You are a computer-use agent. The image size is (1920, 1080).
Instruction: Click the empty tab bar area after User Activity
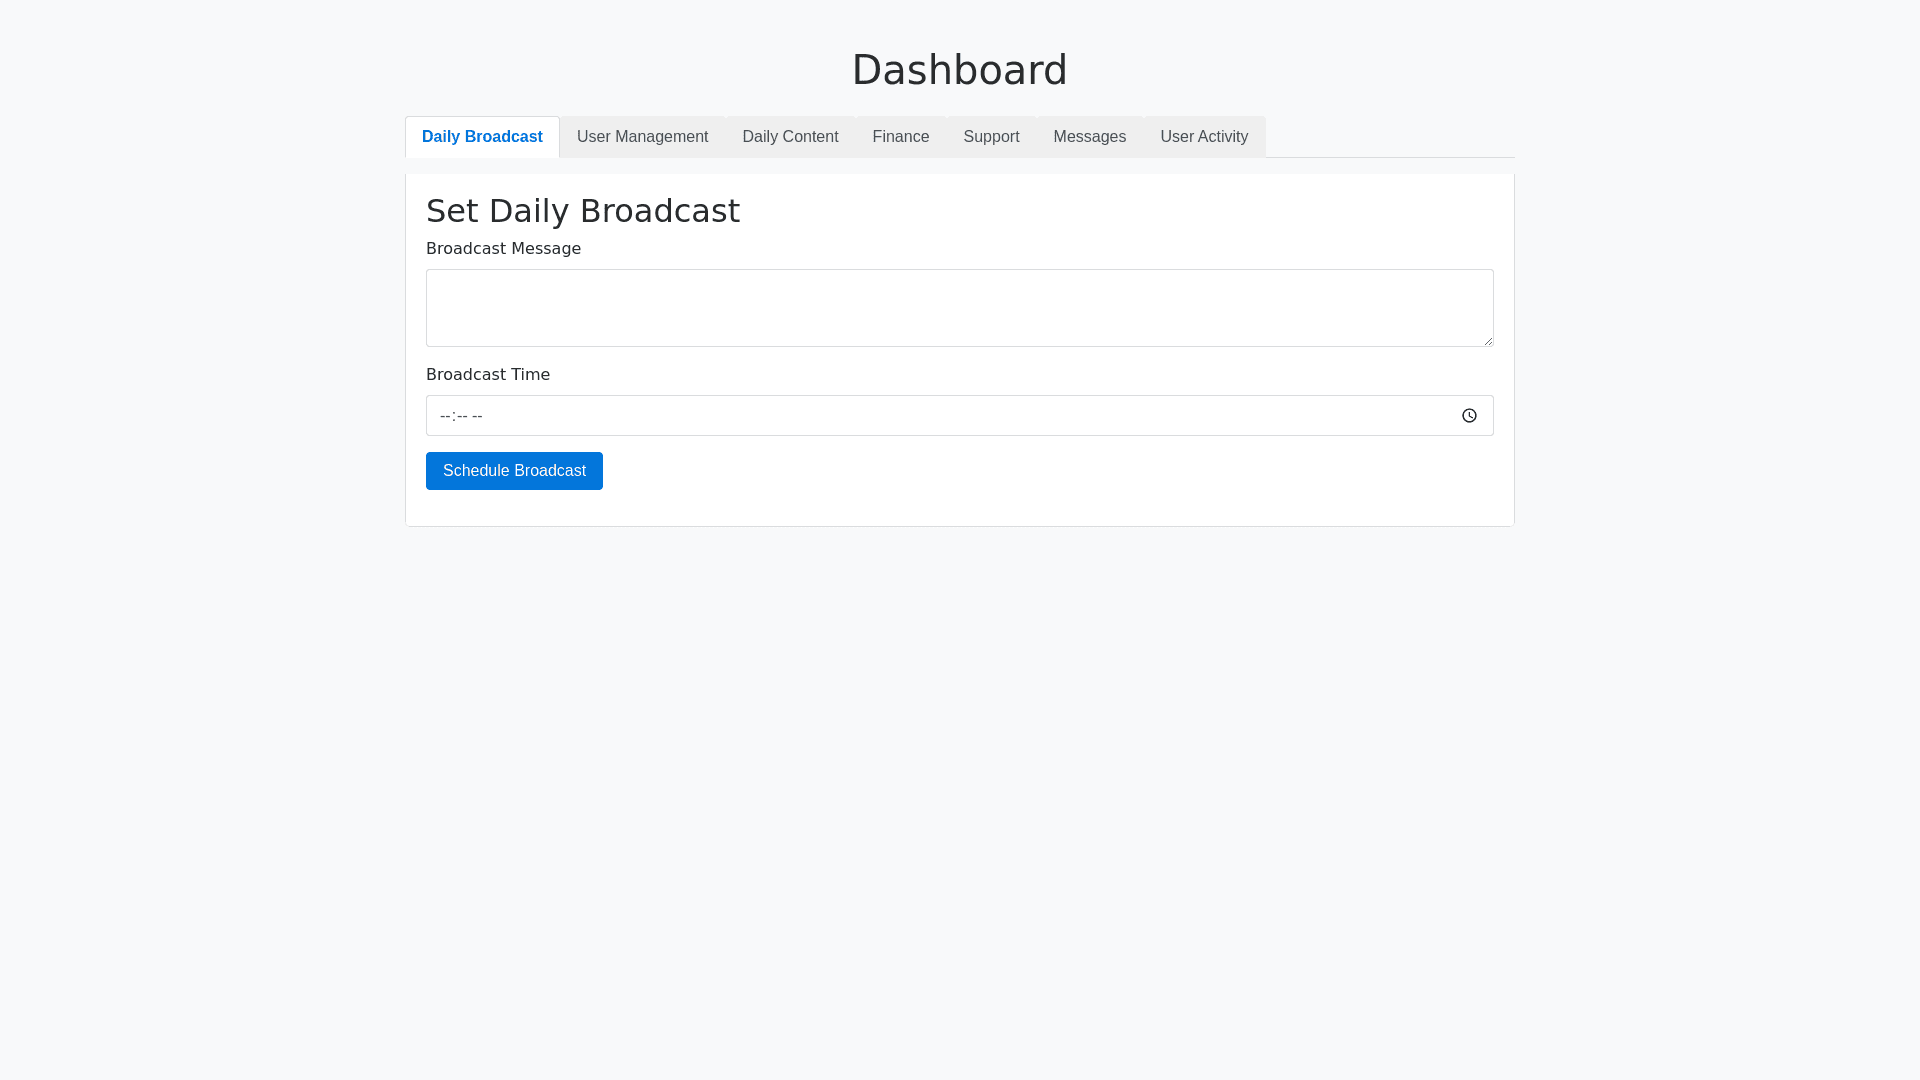point(1390,137)
